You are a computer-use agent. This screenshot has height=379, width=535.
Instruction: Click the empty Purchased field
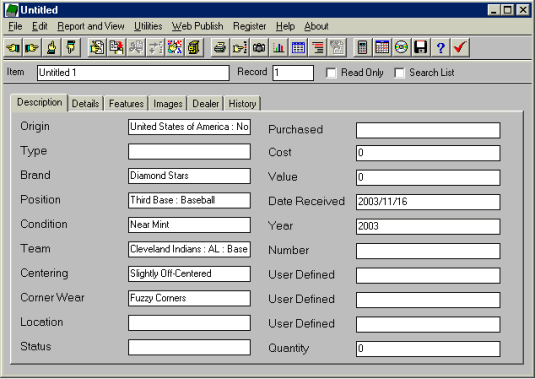[428, 130]
